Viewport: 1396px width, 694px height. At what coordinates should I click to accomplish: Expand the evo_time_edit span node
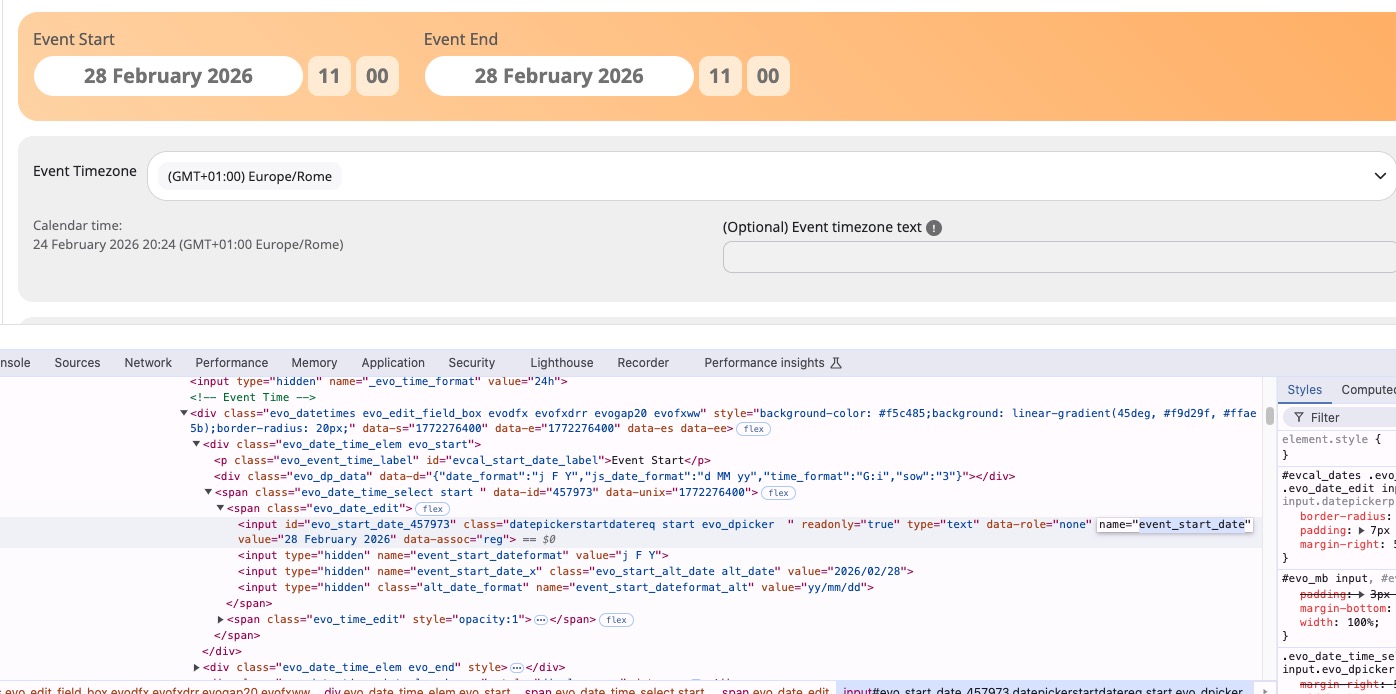tap(221, 620)
